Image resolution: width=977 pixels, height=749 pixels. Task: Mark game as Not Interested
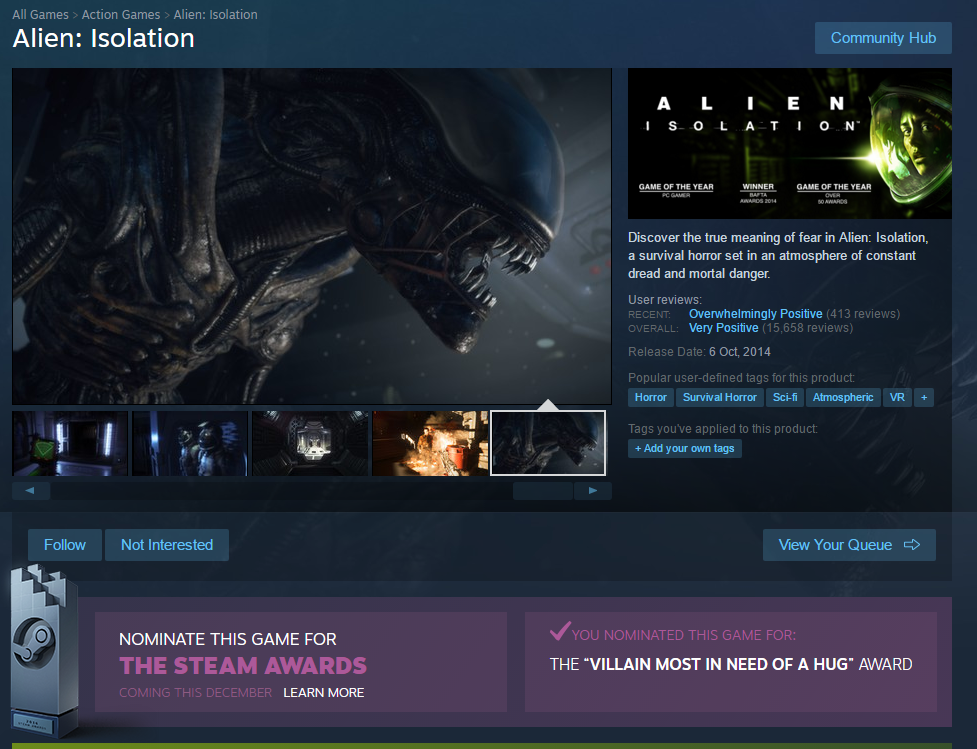click(x=167, y=545)
